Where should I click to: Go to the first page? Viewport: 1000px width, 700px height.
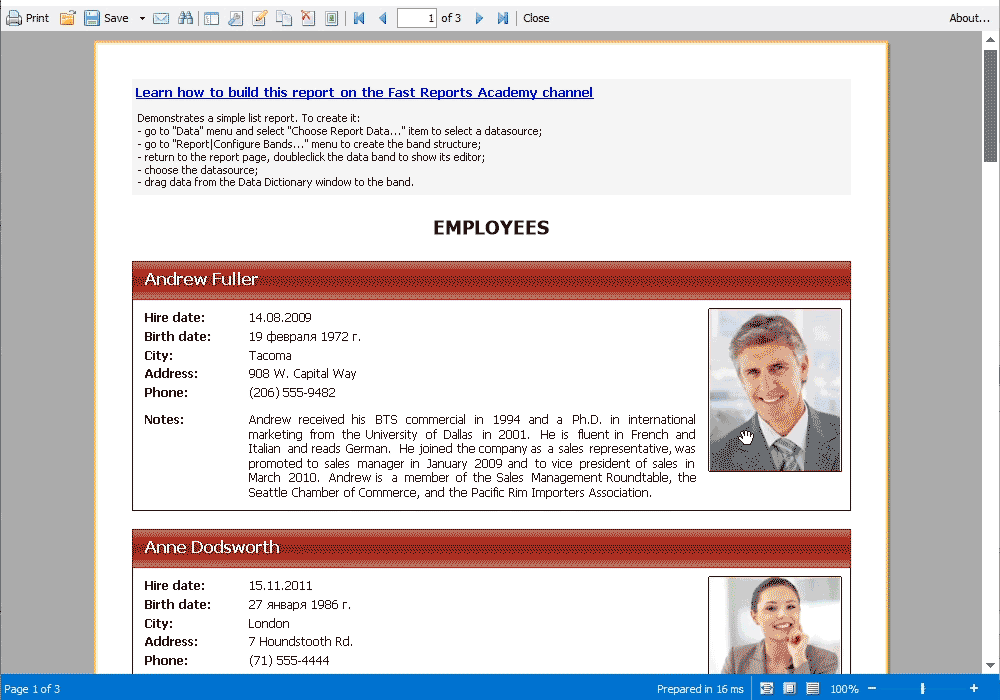359,18
